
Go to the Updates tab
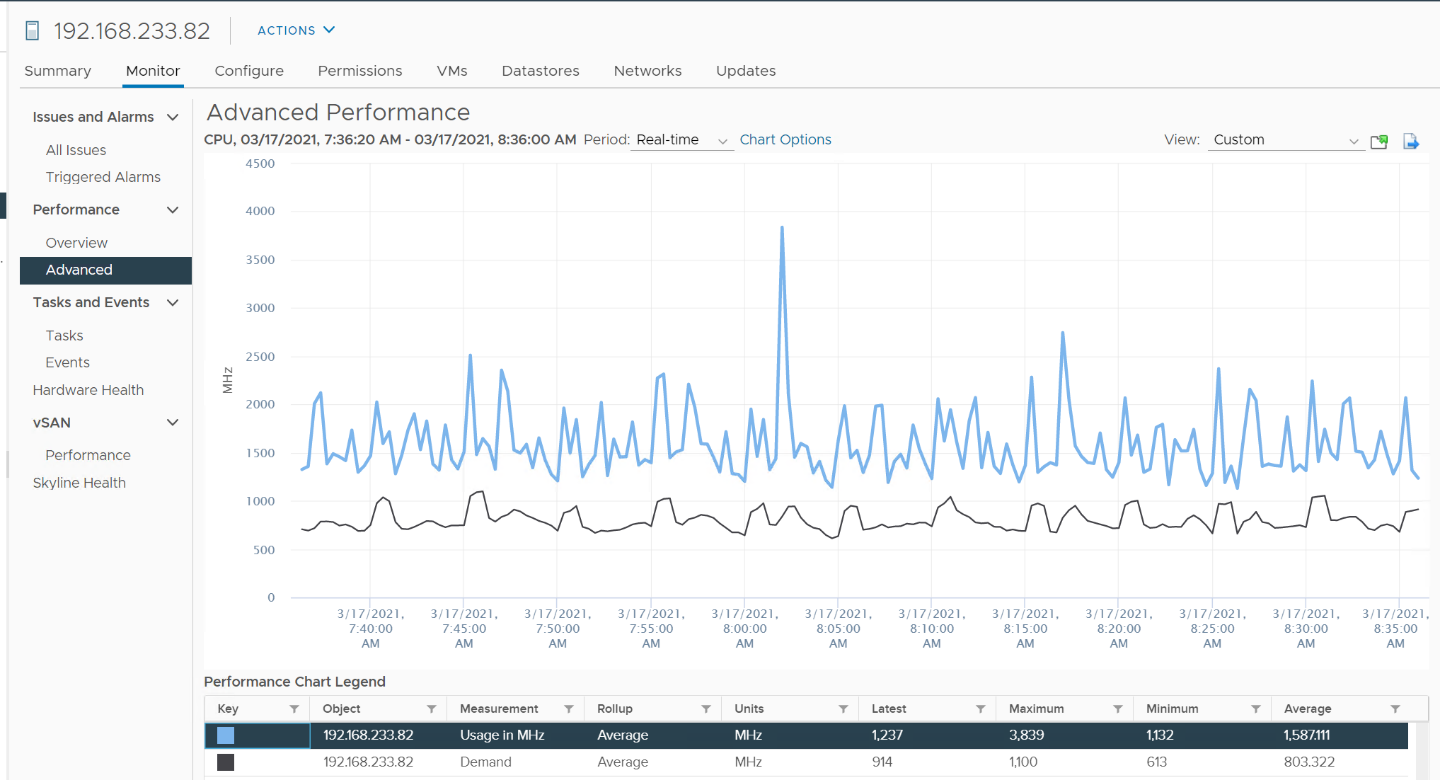[746, 71]
